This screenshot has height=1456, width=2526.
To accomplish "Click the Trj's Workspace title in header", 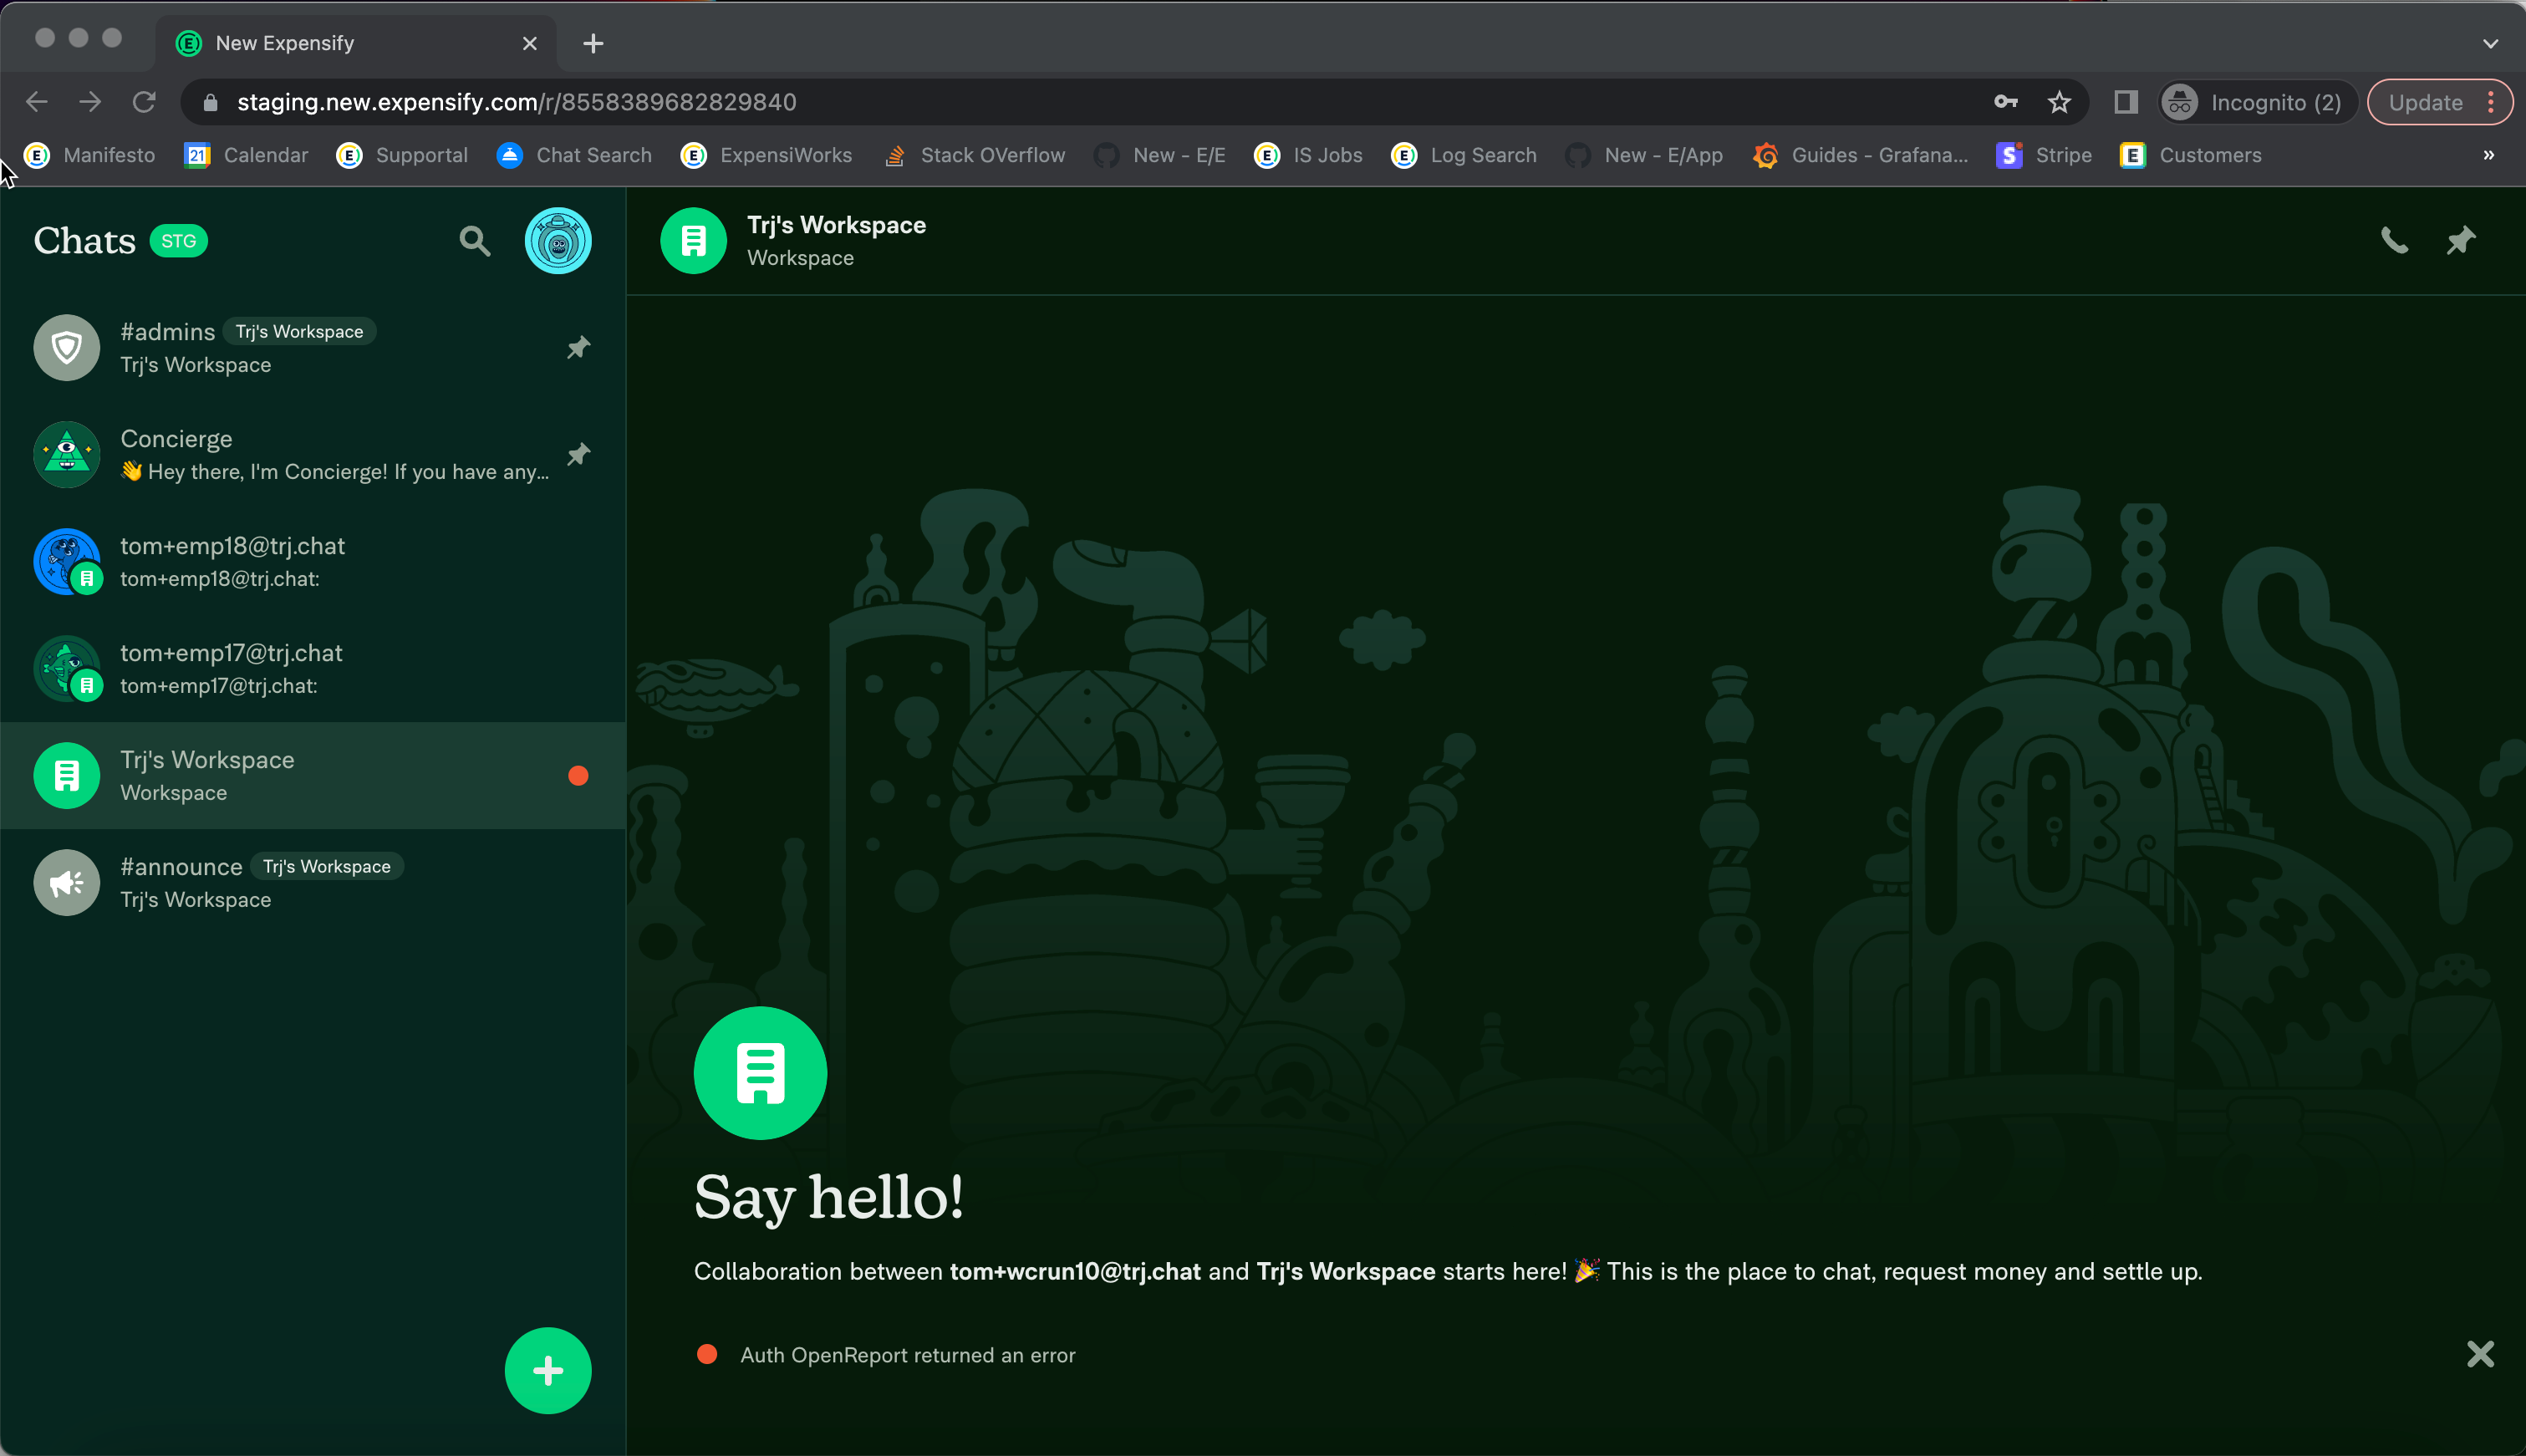I will pos(836,225).
